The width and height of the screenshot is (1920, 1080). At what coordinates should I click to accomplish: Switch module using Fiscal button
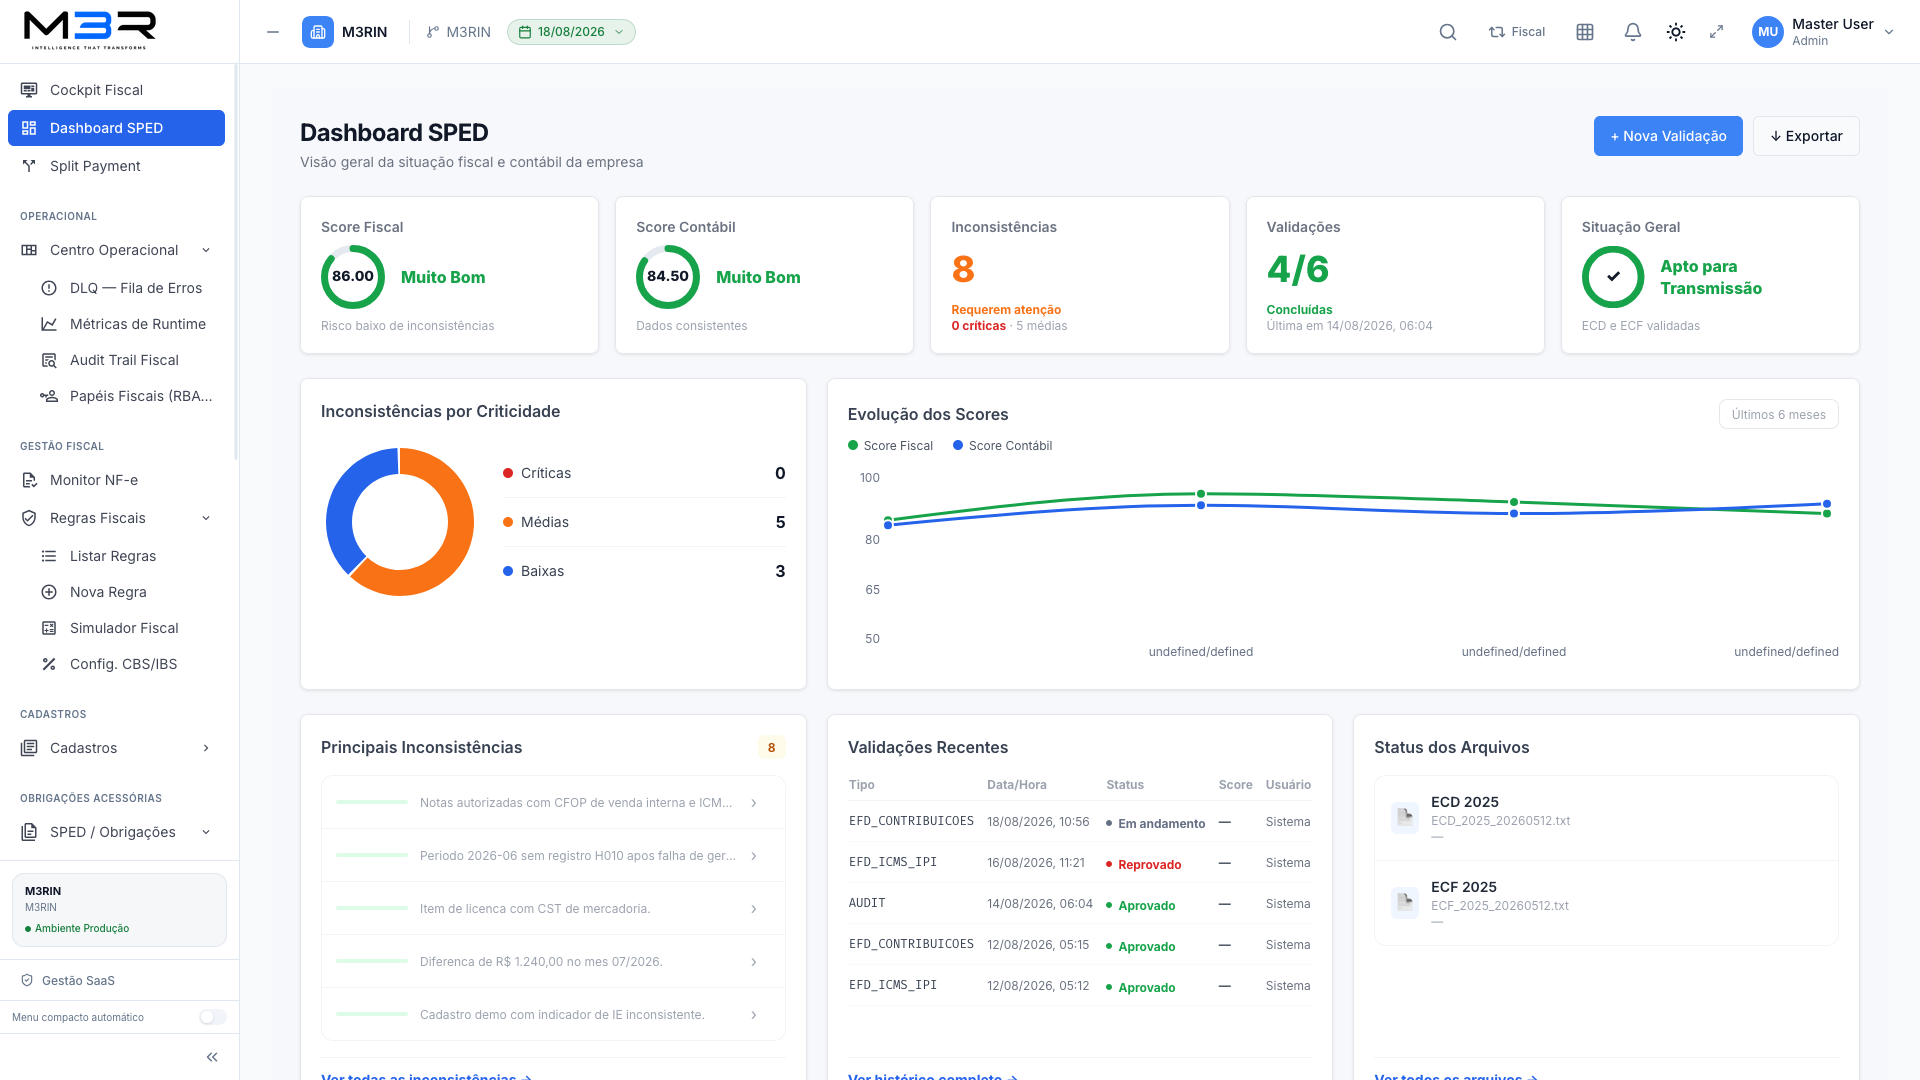pos(1517,32)
